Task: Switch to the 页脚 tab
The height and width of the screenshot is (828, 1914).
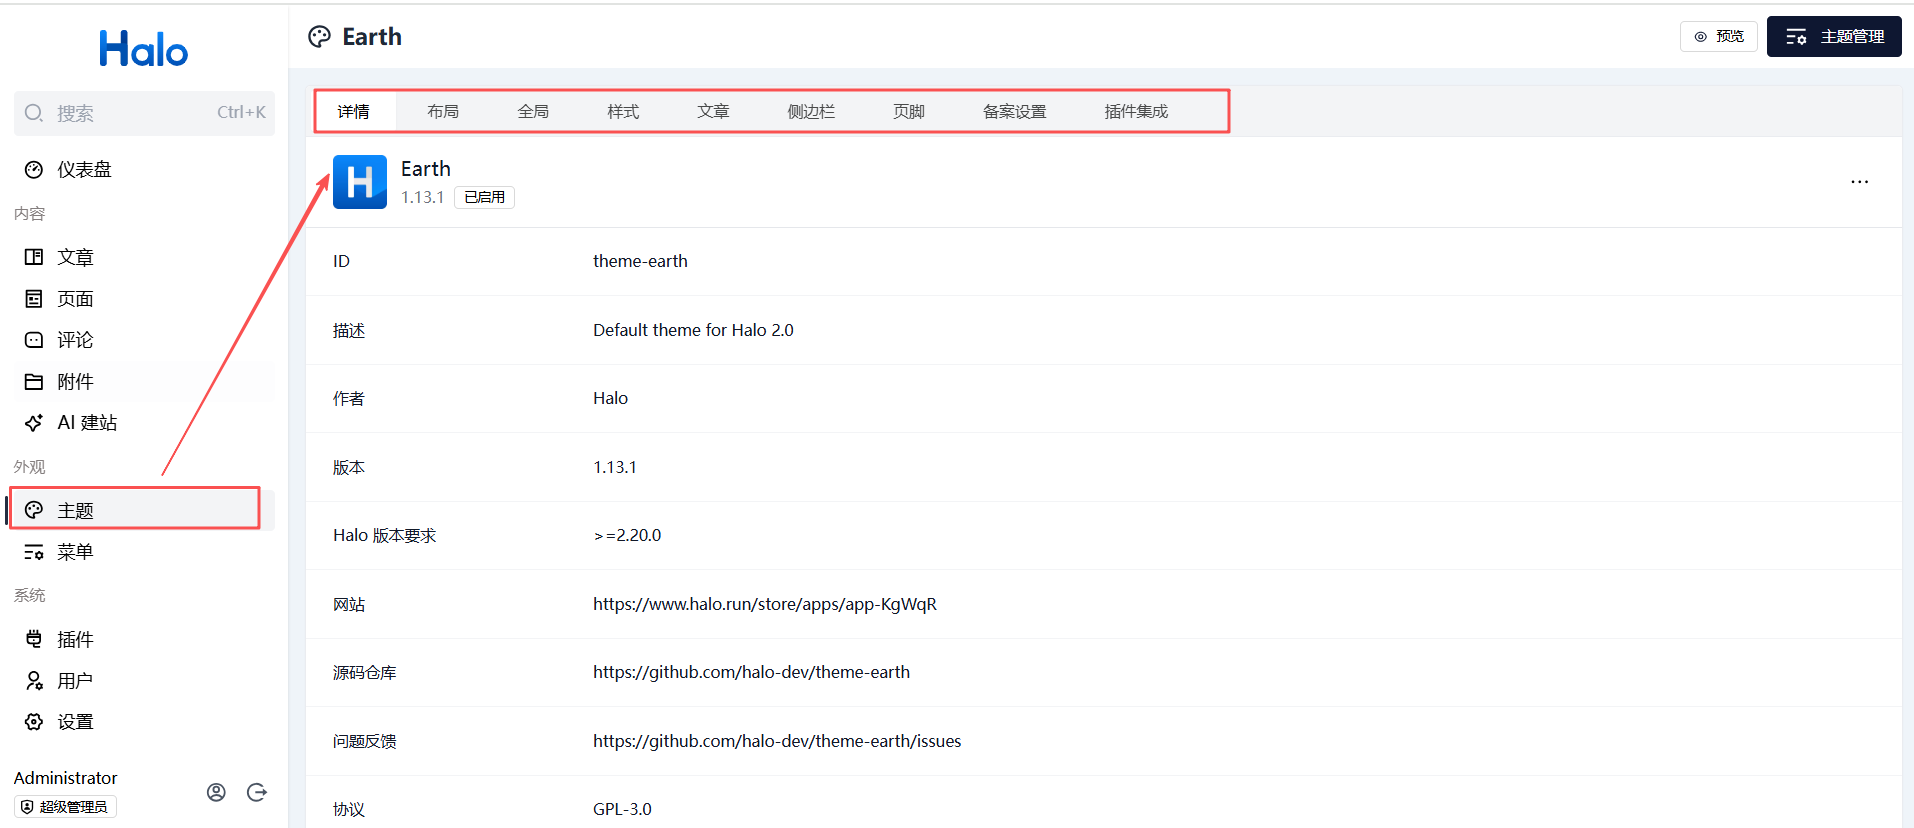Action: click(909, 111)
